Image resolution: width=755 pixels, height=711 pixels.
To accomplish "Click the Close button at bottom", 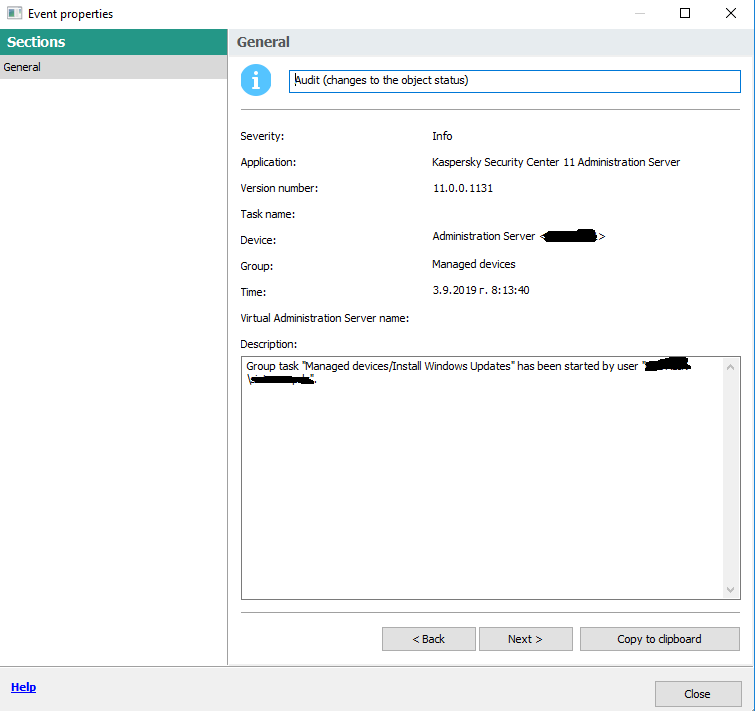I will [x=698, y=694].
